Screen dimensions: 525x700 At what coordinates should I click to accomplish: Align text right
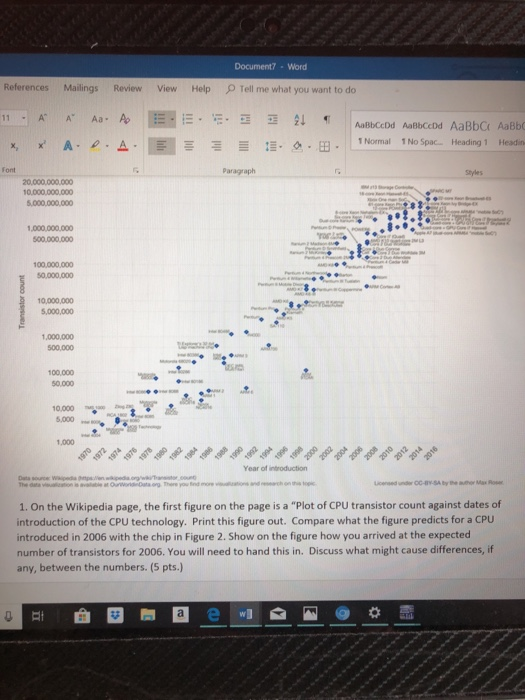(216, 146)
